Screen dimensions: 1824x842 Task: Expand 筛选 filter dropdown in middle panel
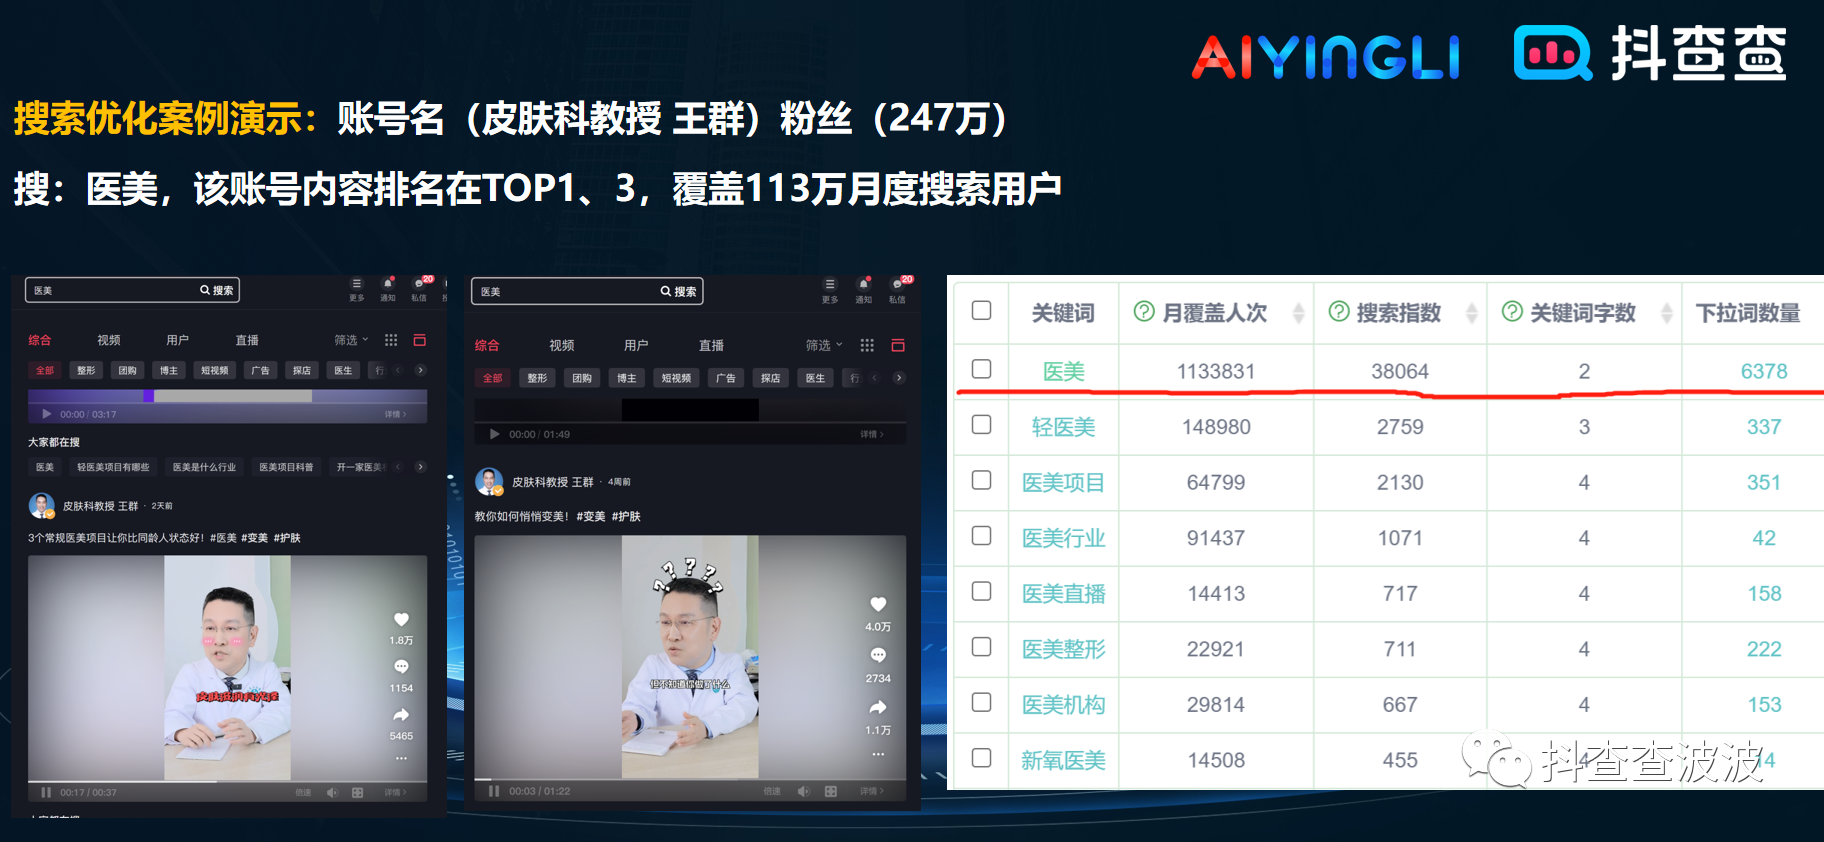pyautogui.click(x=824, y=345)
